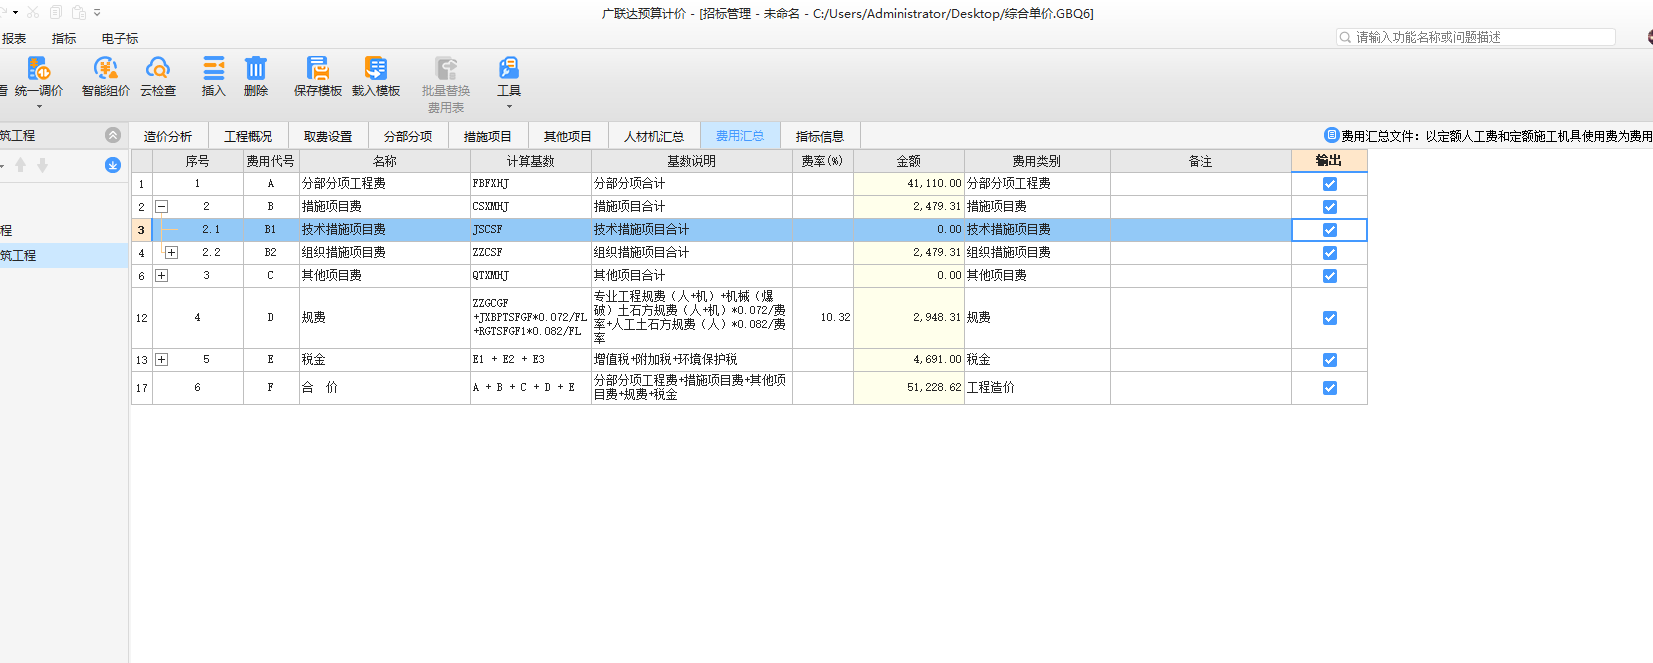This screenshot has width=1653, height=663.
Task: Select 规费 amount cell 2,948.31
Action: coord(908,318)
